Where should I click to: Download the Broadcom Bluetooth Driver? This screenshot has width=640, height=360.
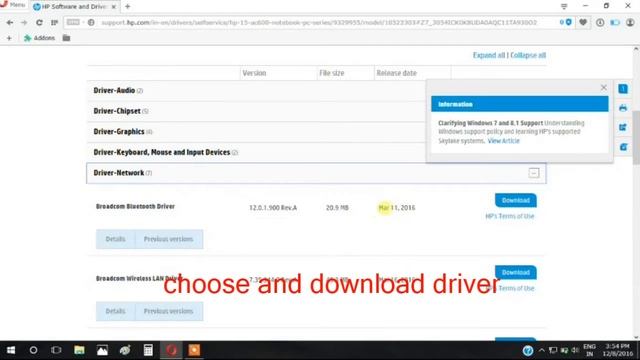516,200
